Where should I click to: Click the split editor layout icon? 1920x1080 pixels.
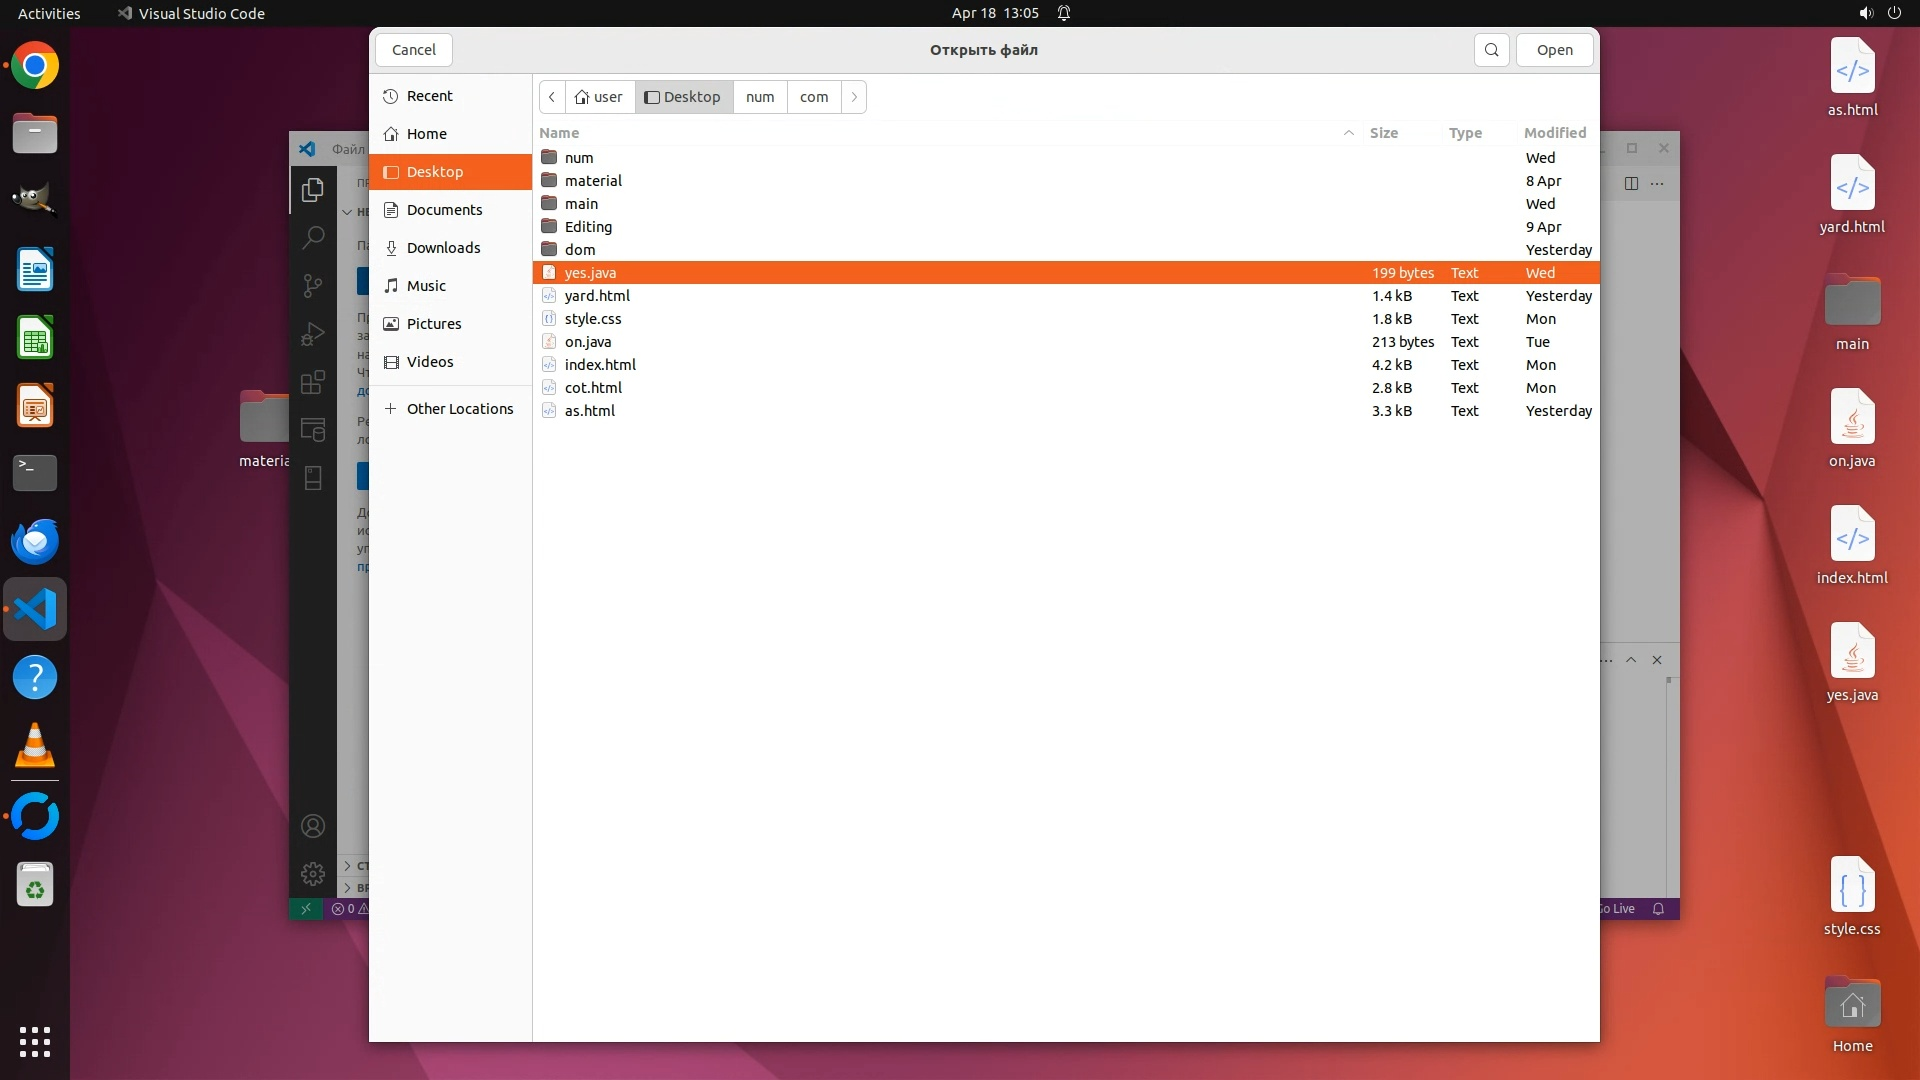tap(1631, 183)
